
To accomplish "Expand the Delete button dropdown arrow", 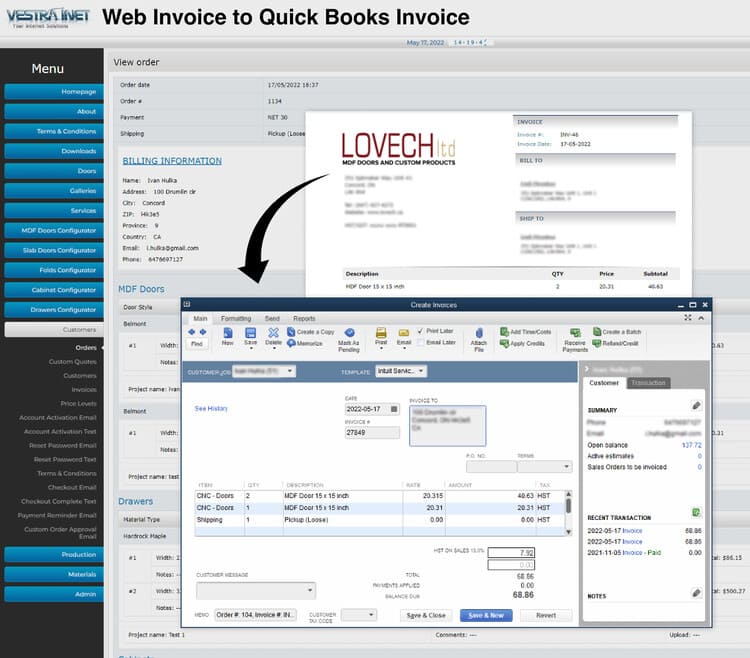I will tap(274, 349).
